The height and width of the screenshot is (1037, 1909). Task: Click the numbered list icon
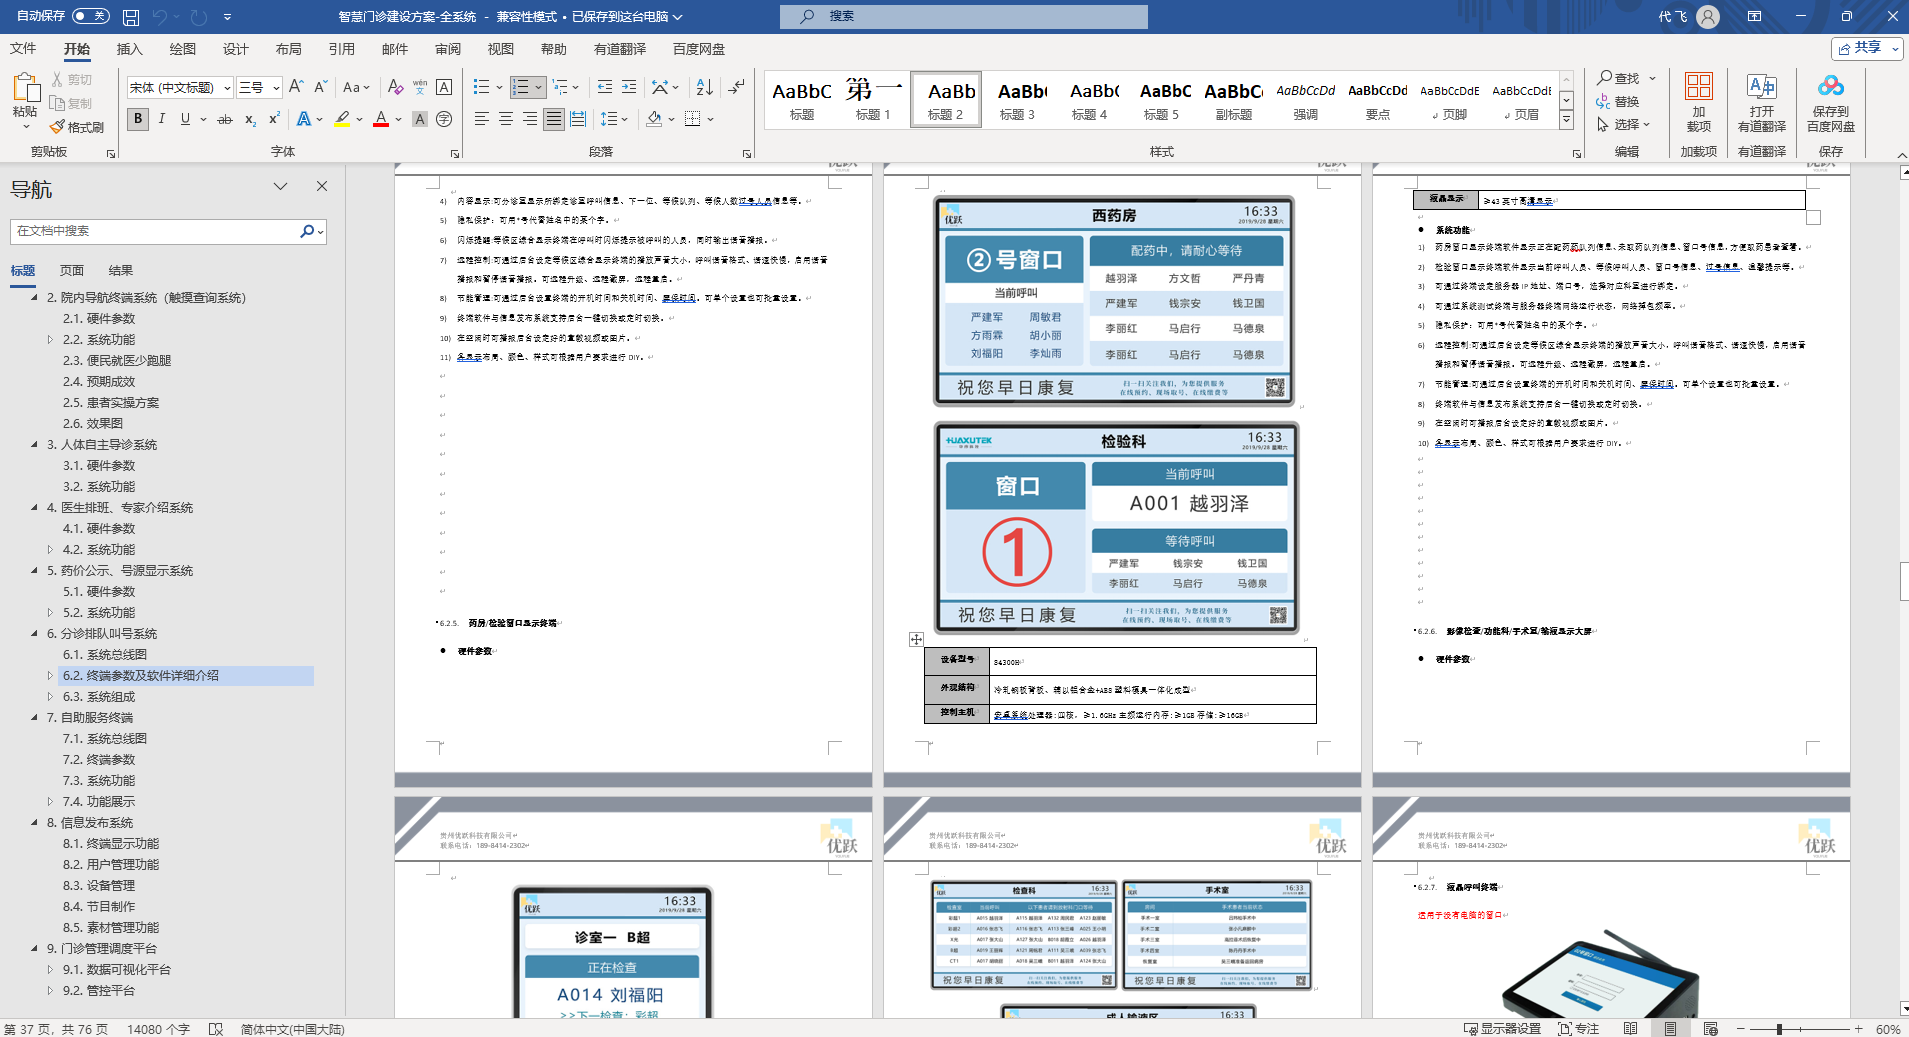point(520,87)
